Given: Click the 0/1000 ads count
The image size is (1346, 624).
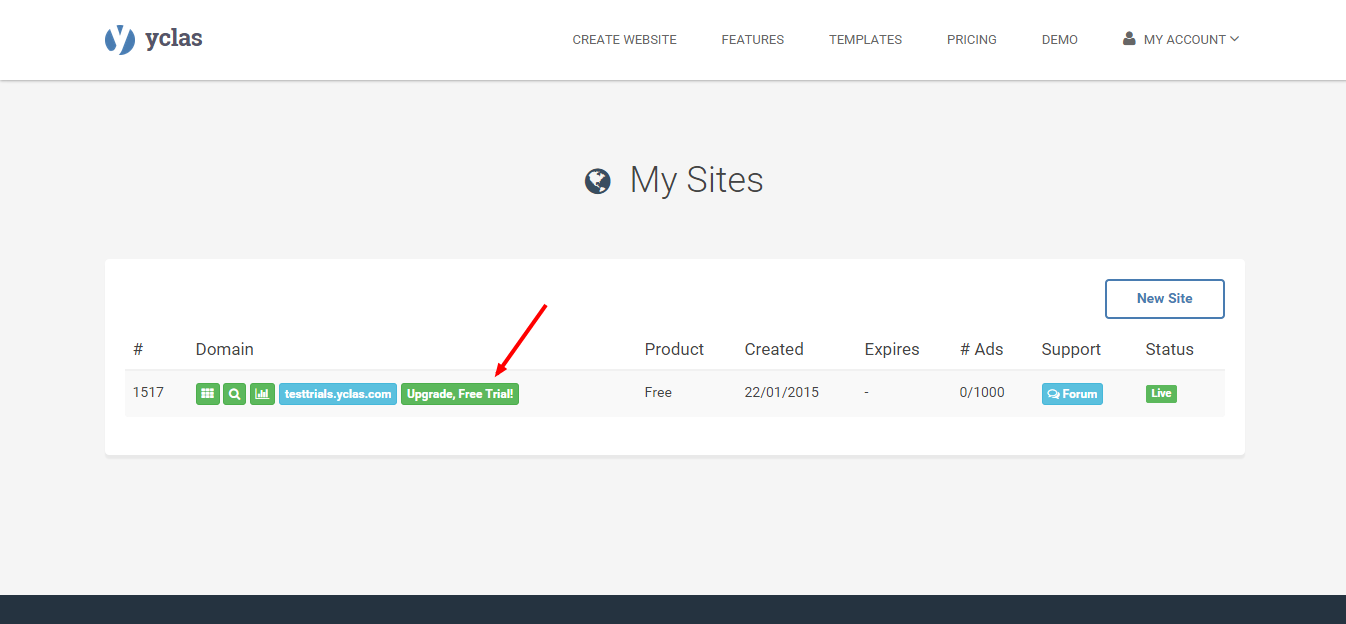Looking at the screenshot, I should (982, 392).
